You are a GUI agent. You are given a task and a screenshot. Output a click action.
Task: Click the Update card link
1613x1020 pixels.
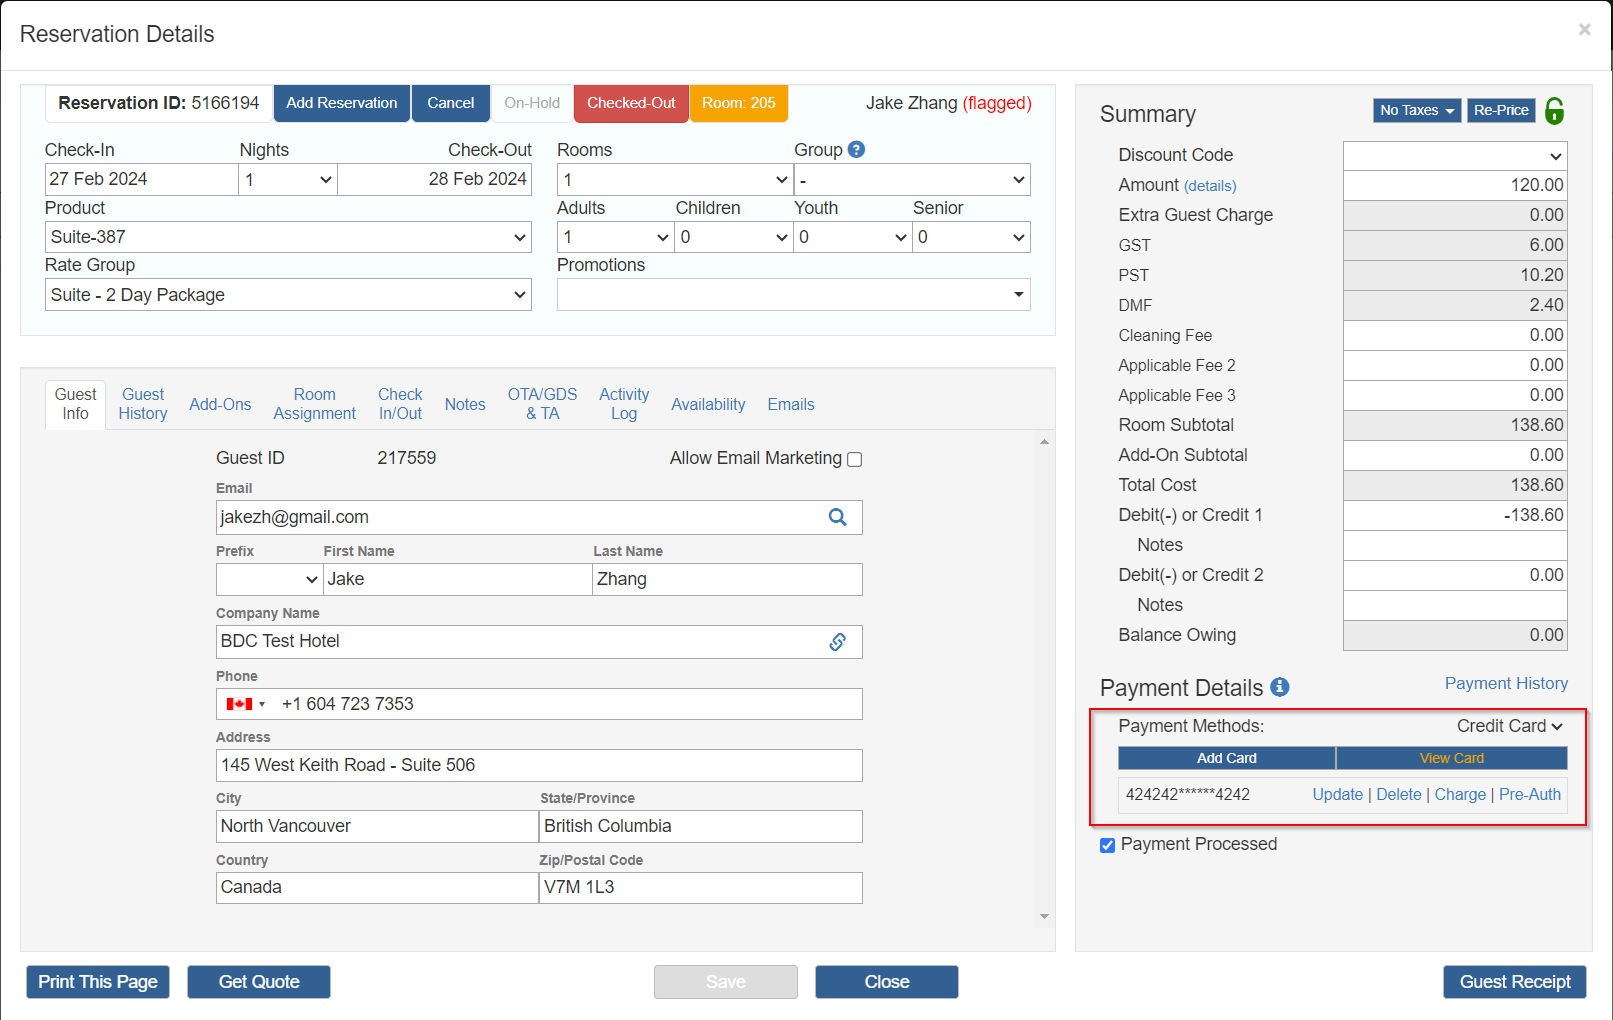click(1338, 794)
